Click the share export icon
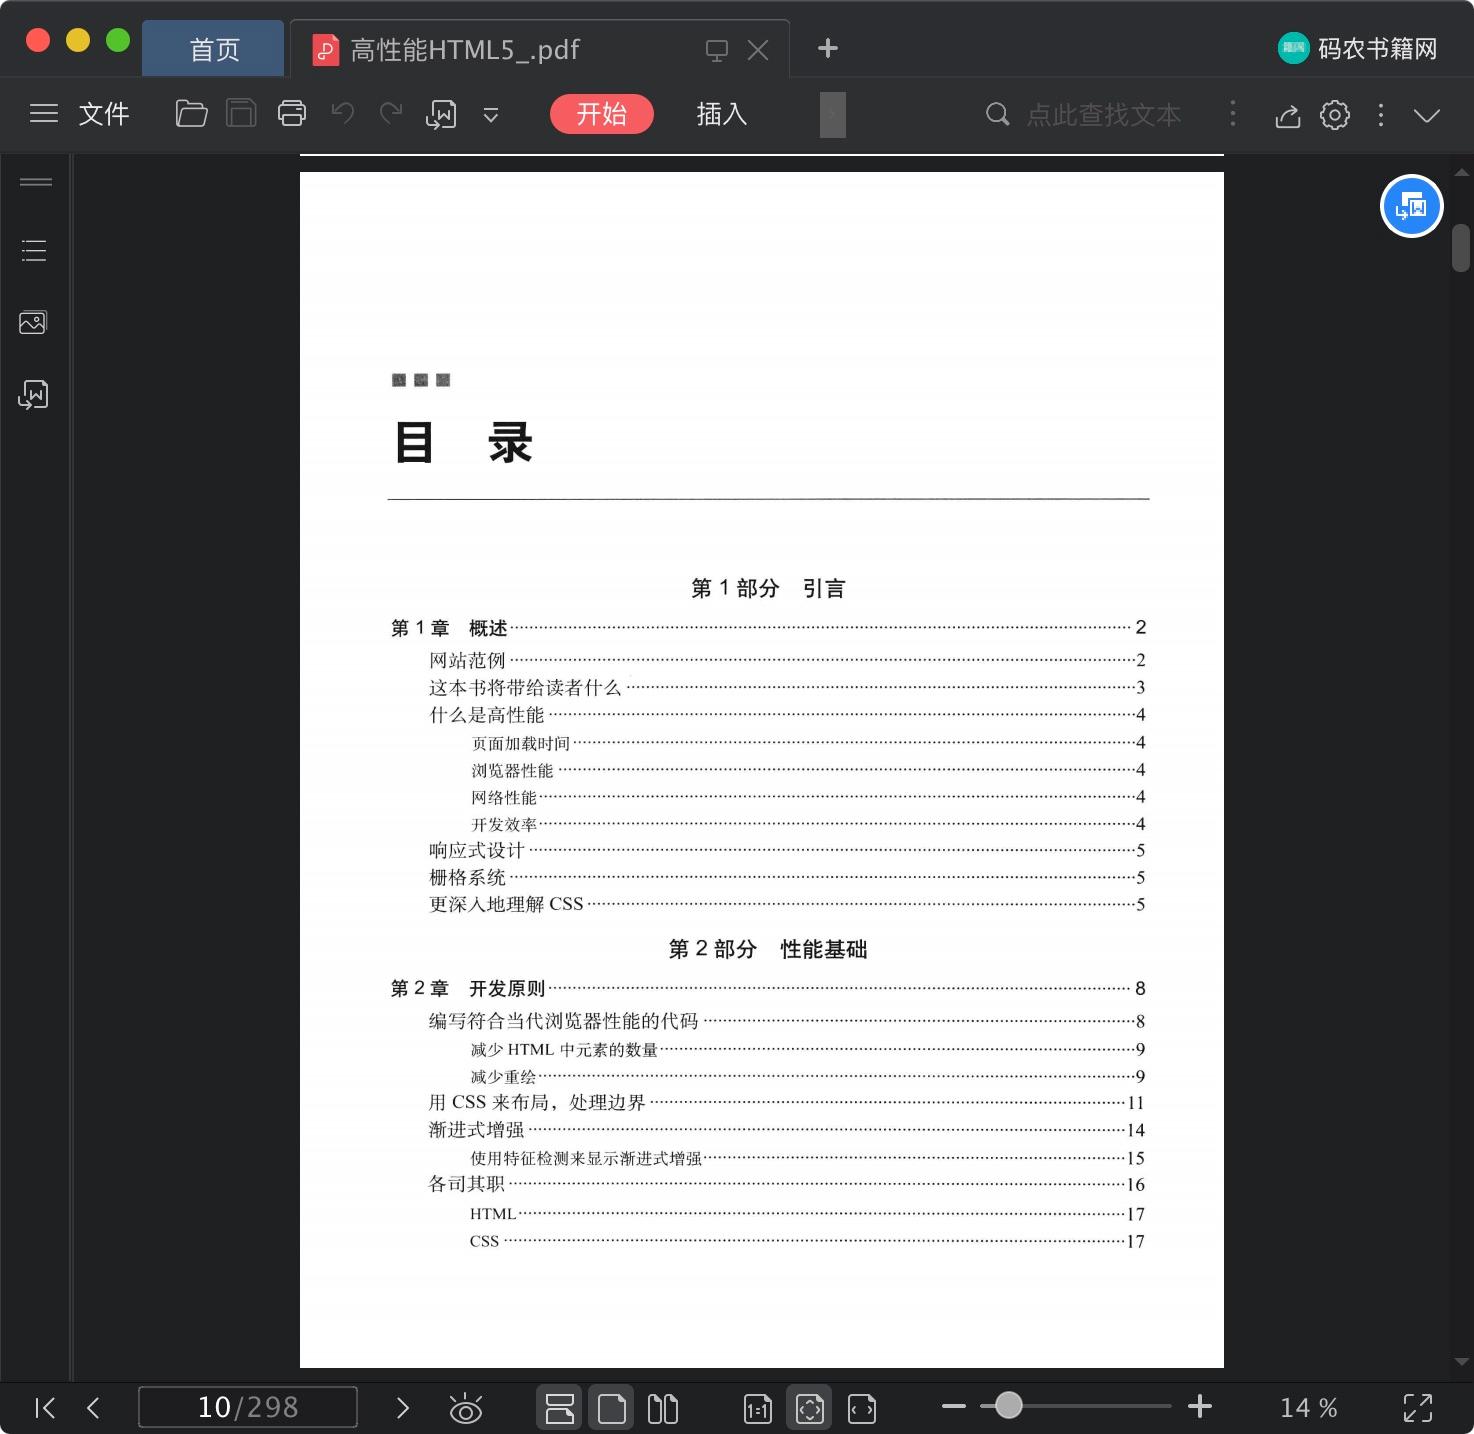 click(1288, 115)
